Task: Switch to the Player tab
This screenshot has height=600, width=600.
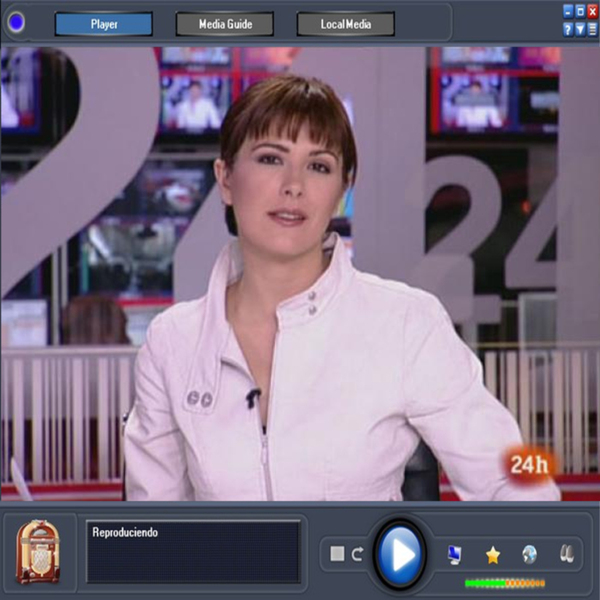Action: (x=104, y=24)
